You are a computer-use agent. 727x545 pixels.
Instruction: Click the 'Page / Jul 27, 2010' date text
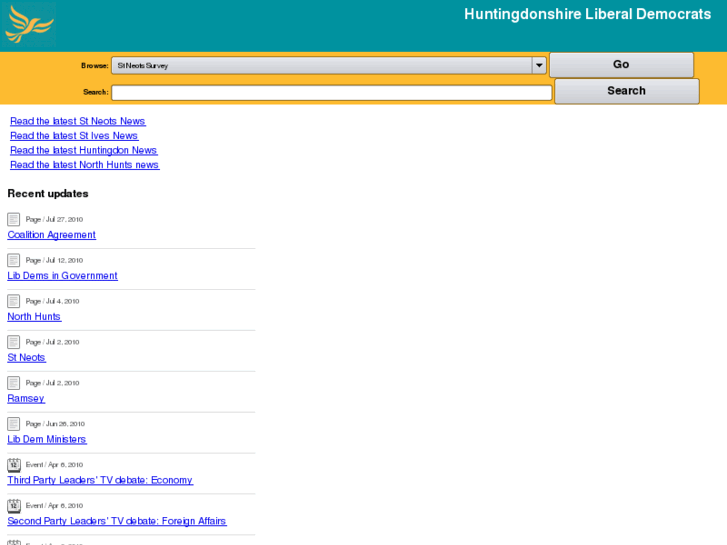click(54, 219)
